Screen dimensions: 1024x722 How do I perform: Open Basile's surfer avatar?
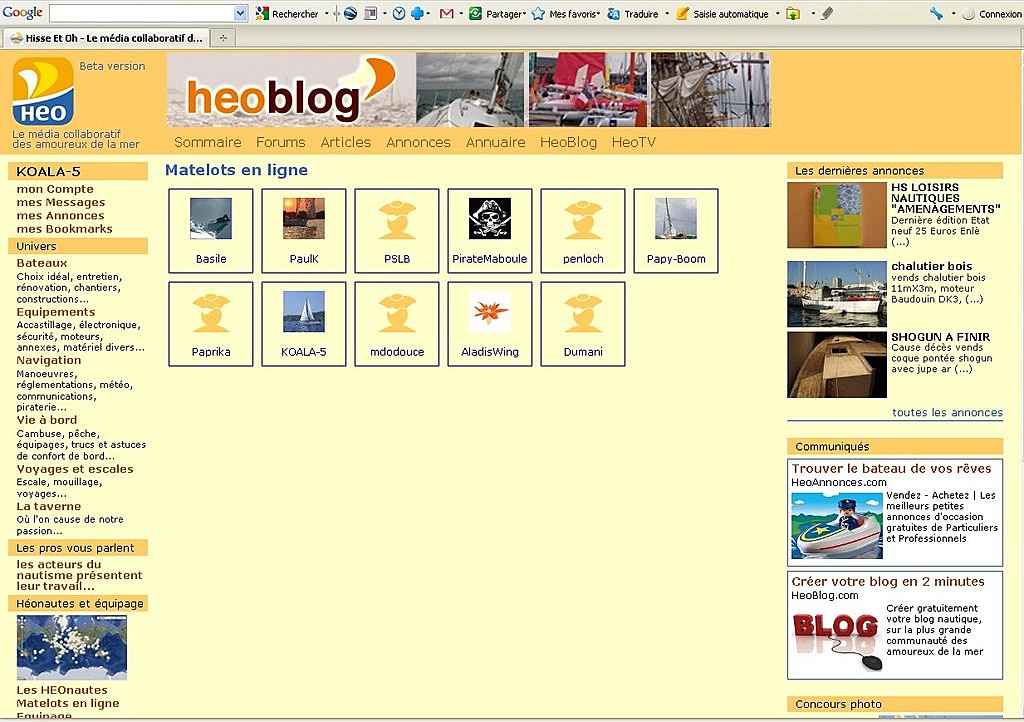211,219
